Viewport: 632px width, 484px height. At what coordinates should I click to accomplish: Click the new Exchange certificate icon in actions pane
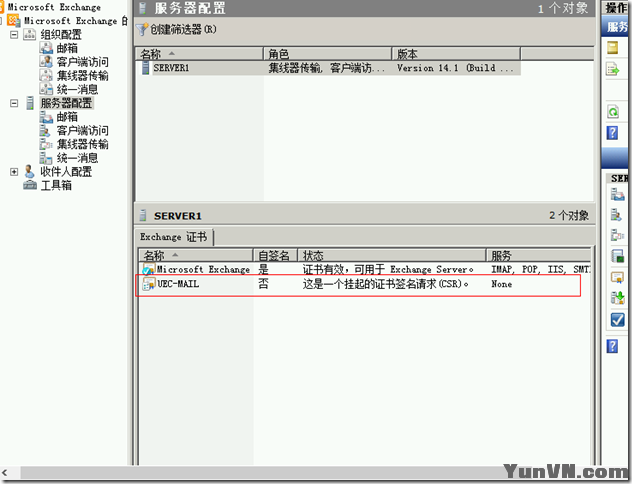[617, 277]
